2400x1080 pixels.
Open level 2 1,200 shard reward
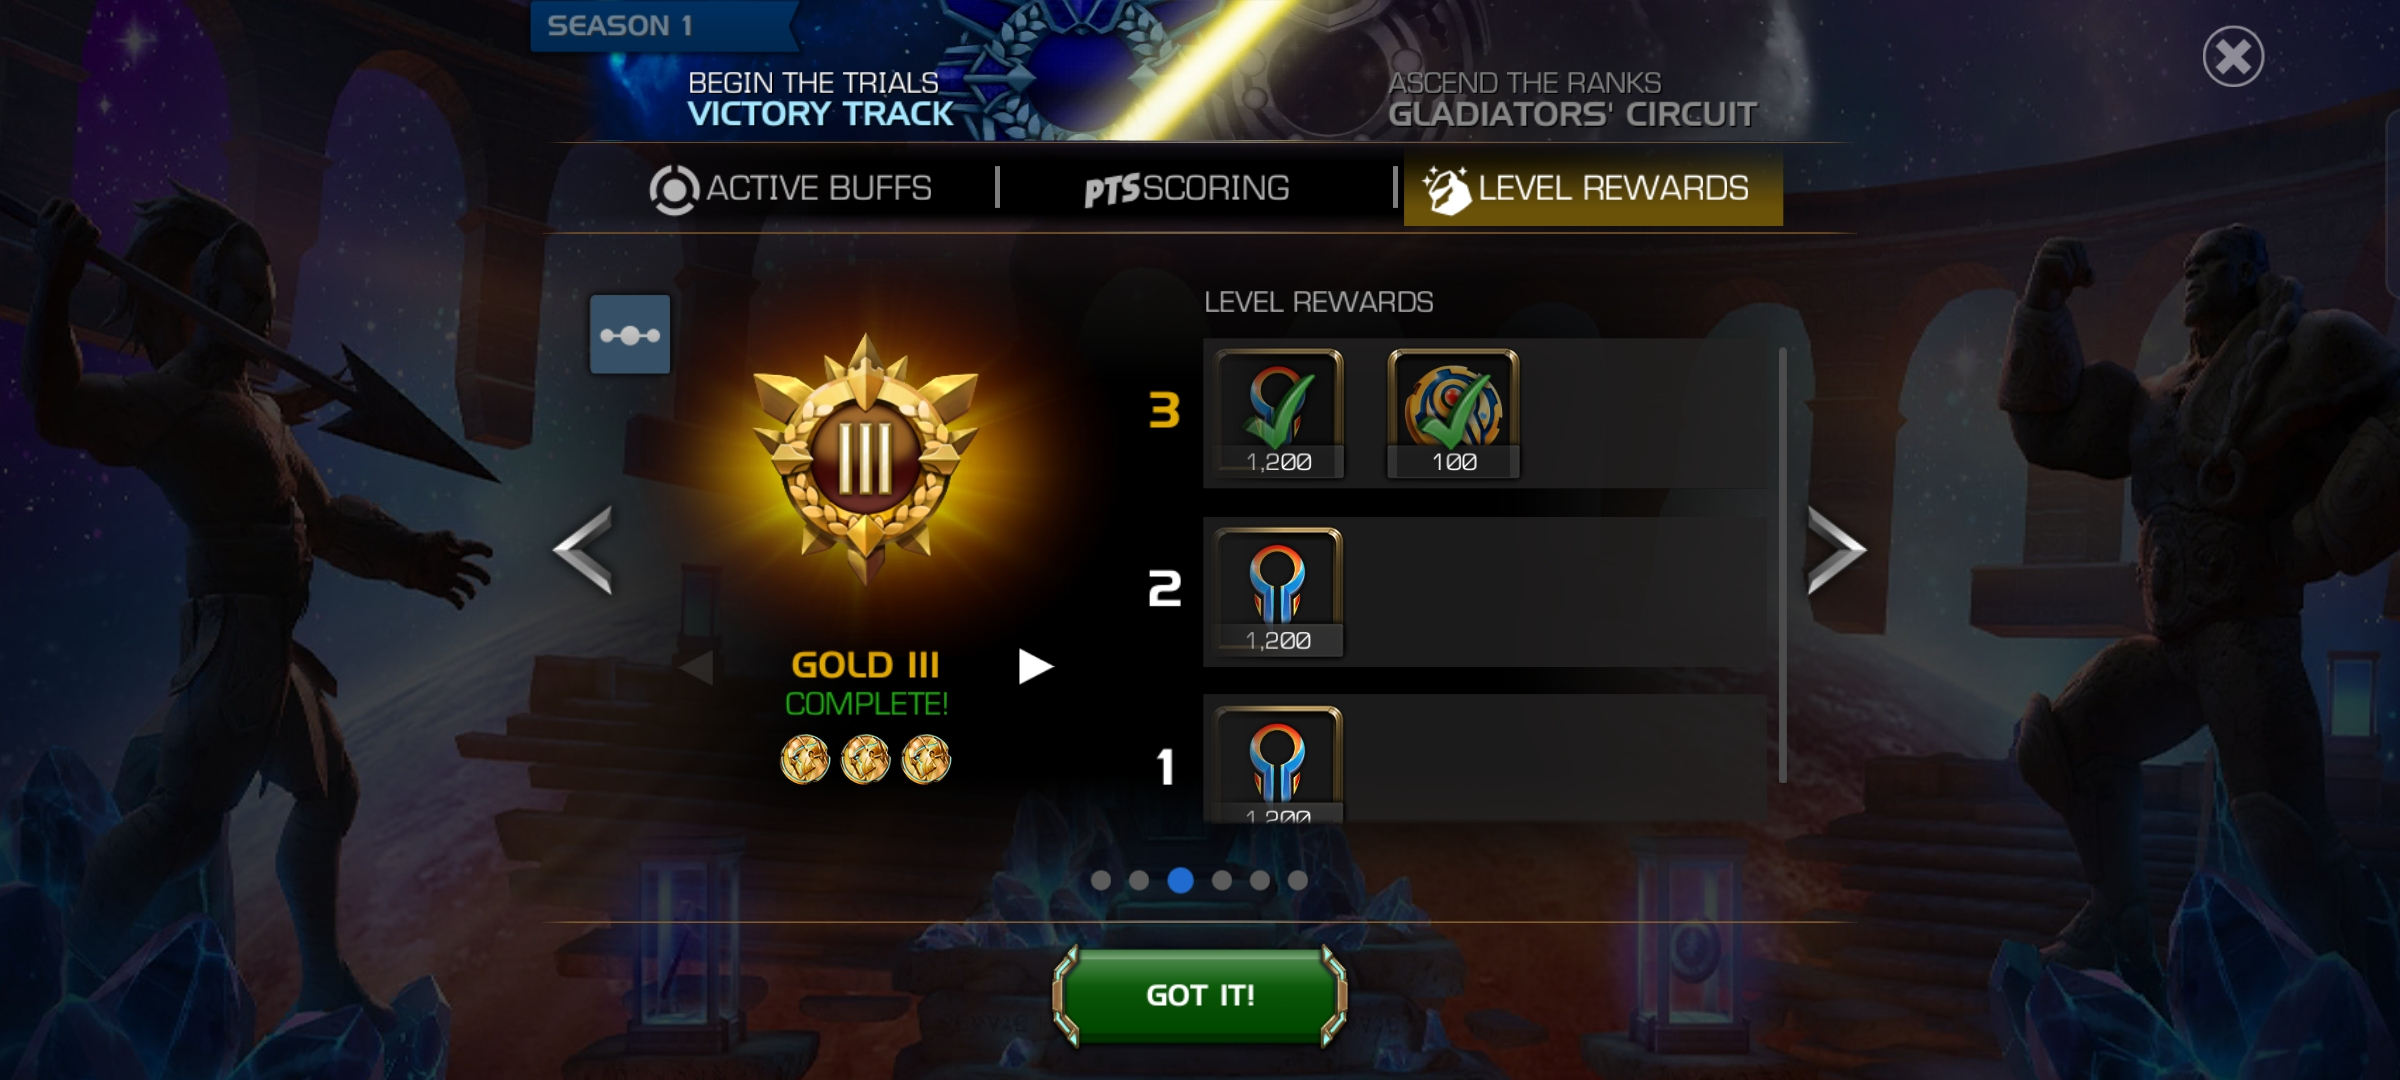(x=1278, y=592)
